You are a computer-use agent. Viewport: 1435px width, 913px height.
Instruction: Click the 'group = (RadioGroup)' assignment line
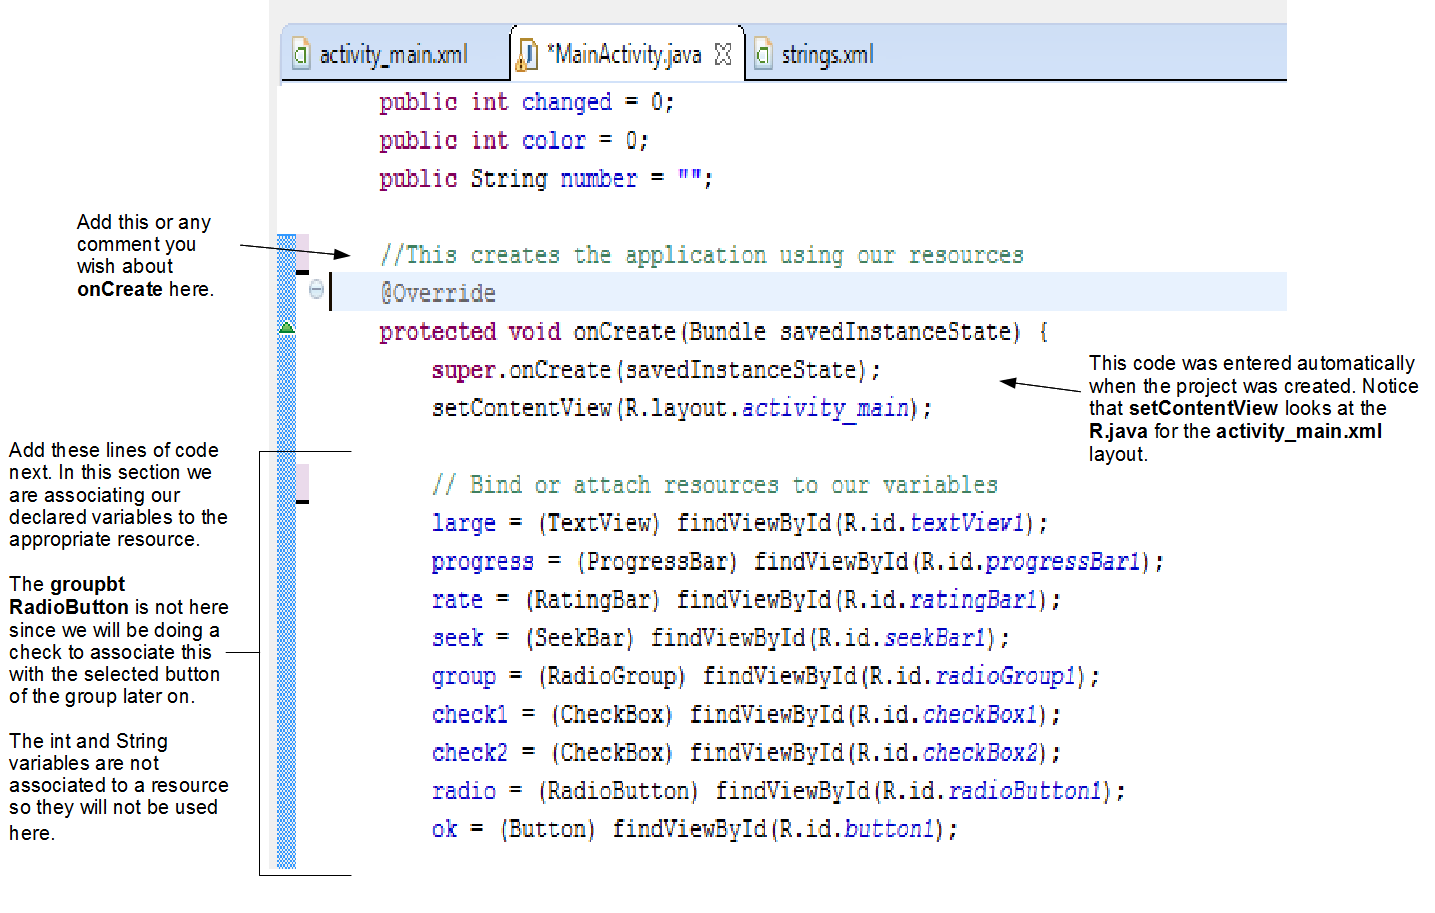click(x=766, y=676)
